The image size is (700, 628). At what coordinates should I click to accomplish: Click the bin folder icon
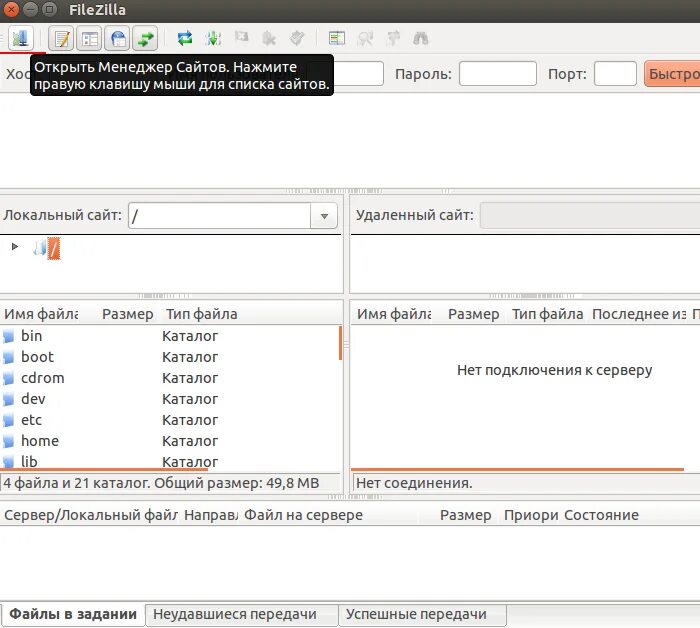click(8, 336)
